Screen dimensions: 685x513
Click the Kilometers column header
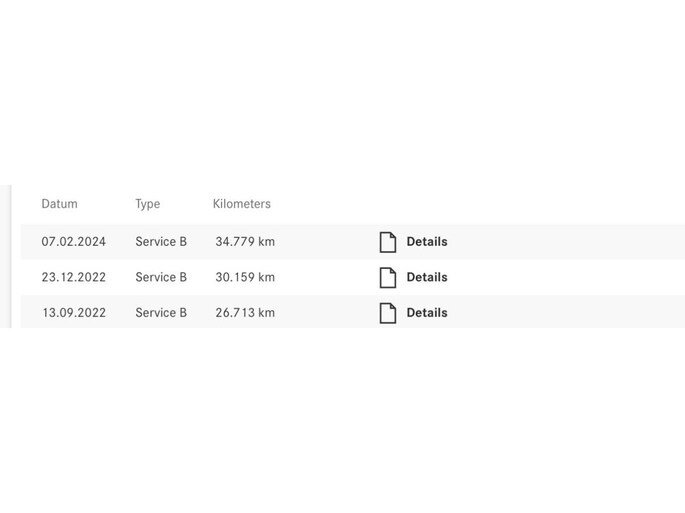pyautogui.click(x=241, y=204)
